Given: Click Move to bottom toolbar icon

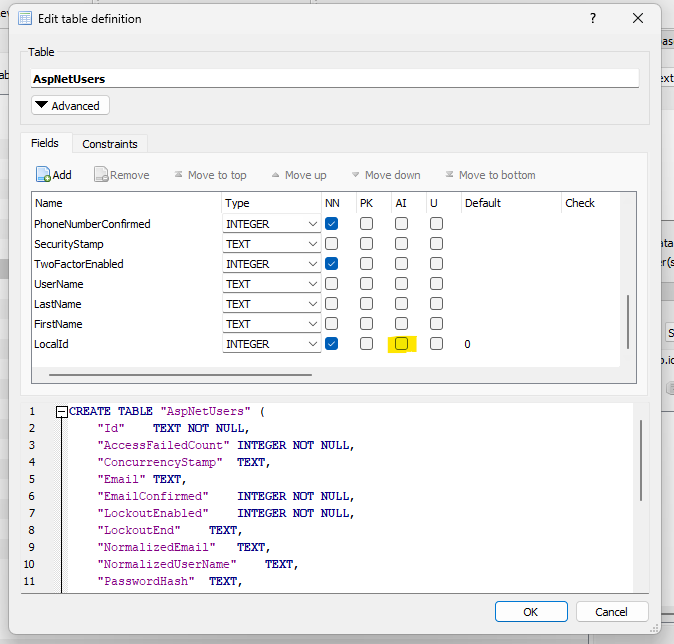Looking at the screenshot, I should pos(450,175).
